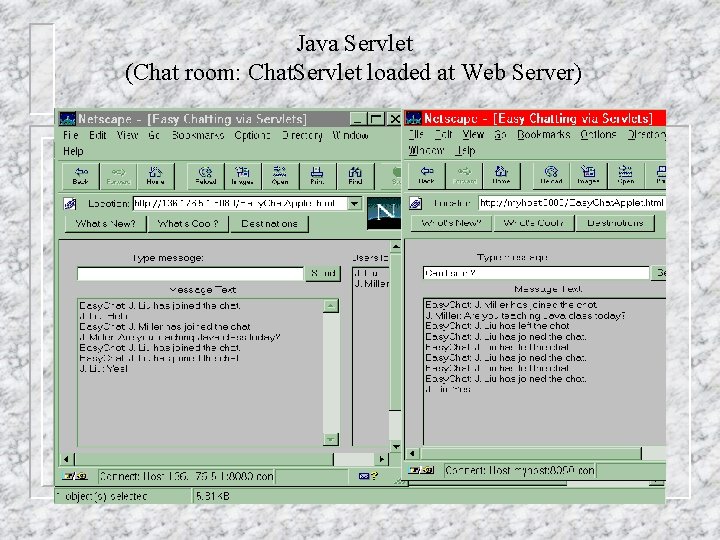Click Destinations in the right window
This screenshot has height=540, width=720.
pos(615,223)
